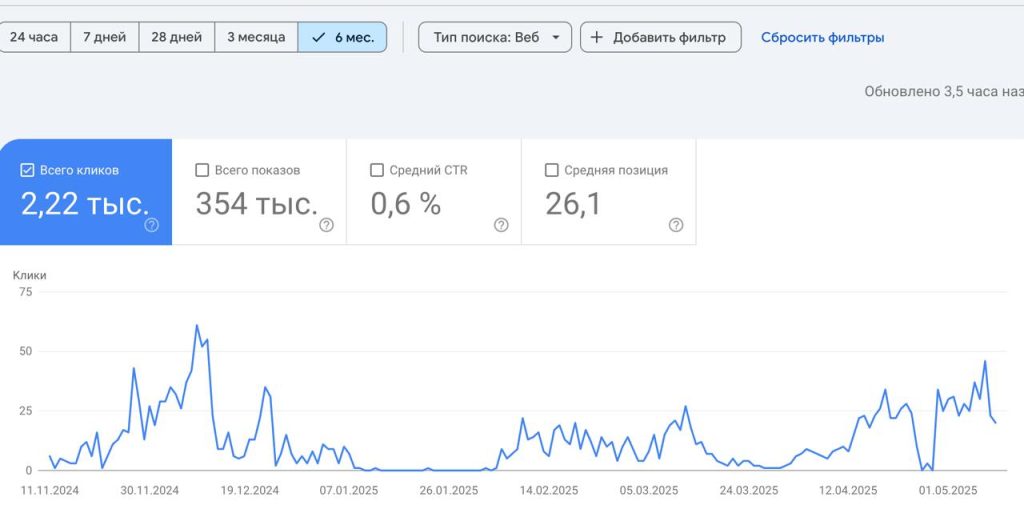Select the 3 месяца date range
This screenshot has width=1024, height=509.
click(256, 37)
